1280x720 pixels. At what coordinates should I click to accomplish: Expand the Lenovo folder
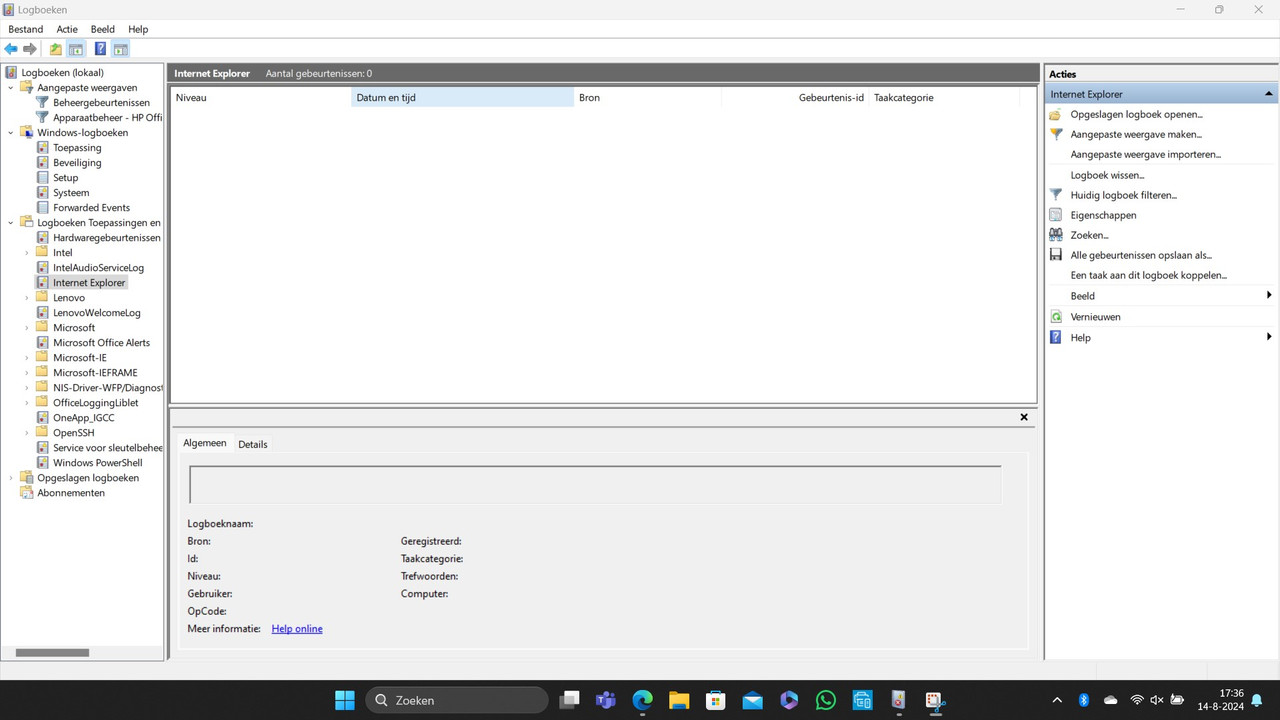coord(27,297)
